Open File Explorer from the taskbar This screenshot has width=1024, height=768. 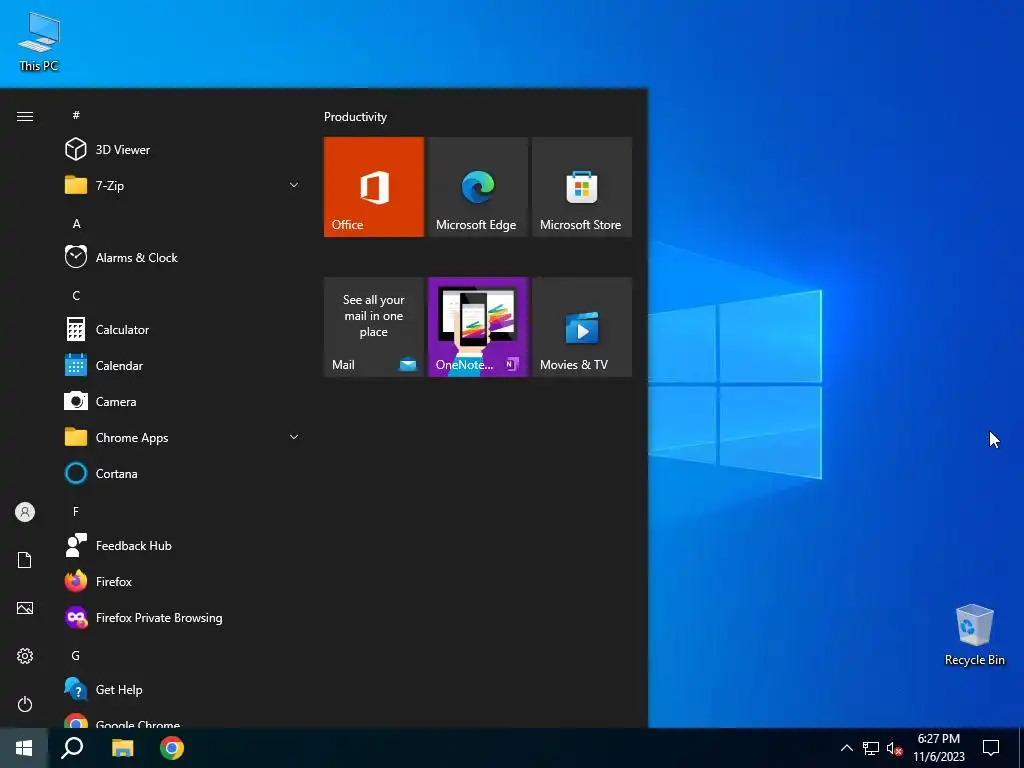(x=122, y=748)
